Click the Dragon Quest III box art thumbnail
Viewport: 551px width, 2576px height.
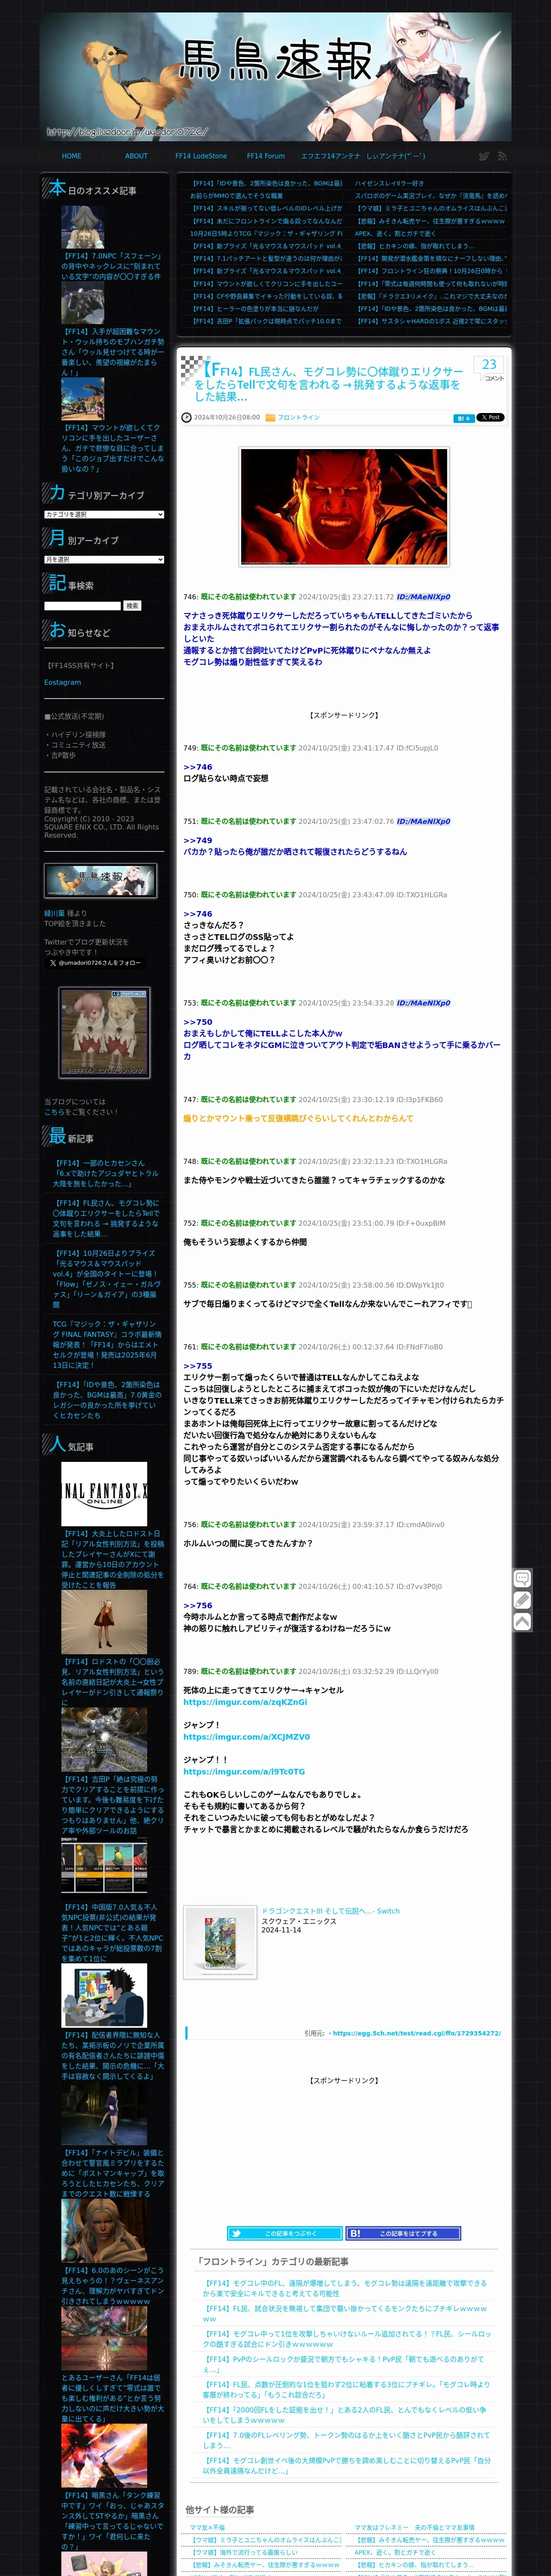(x=220, y=1942)
